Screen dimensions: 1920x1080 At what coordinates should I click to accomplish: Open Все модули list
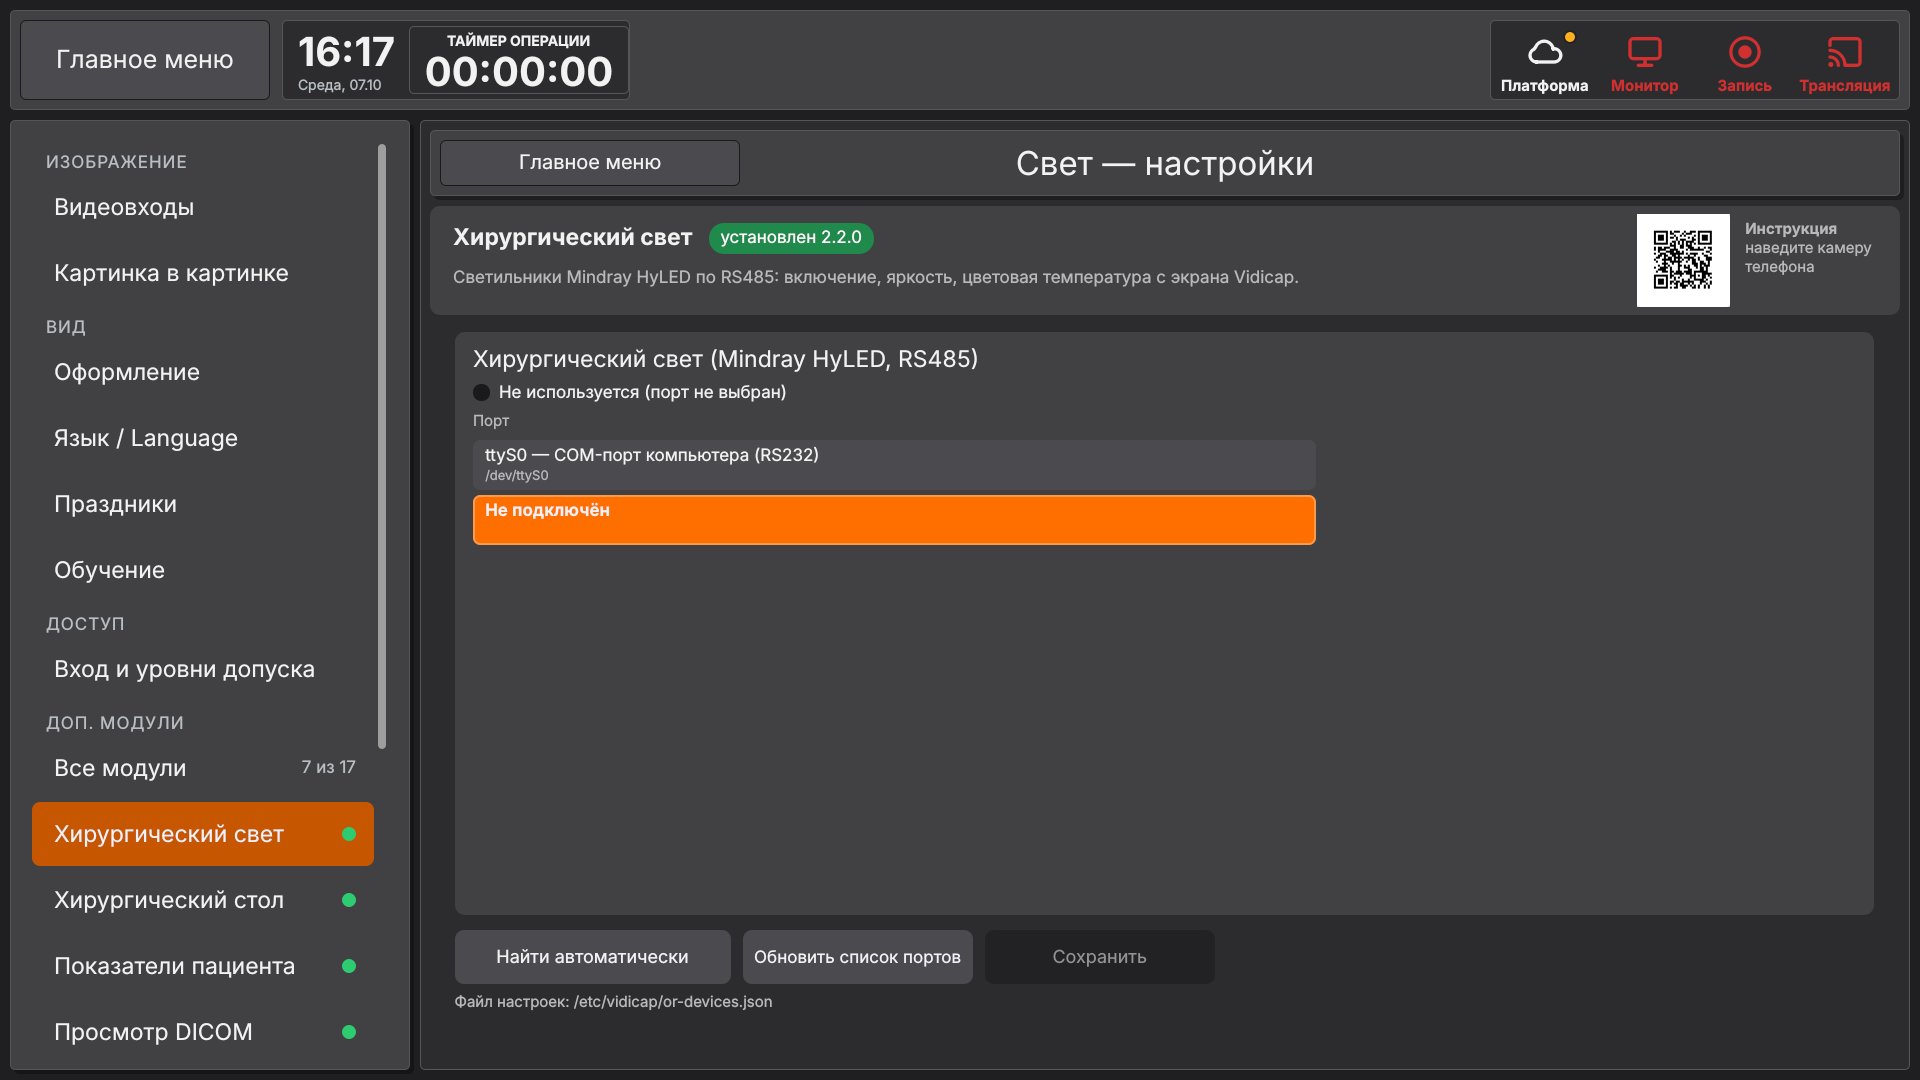[203, 768]
